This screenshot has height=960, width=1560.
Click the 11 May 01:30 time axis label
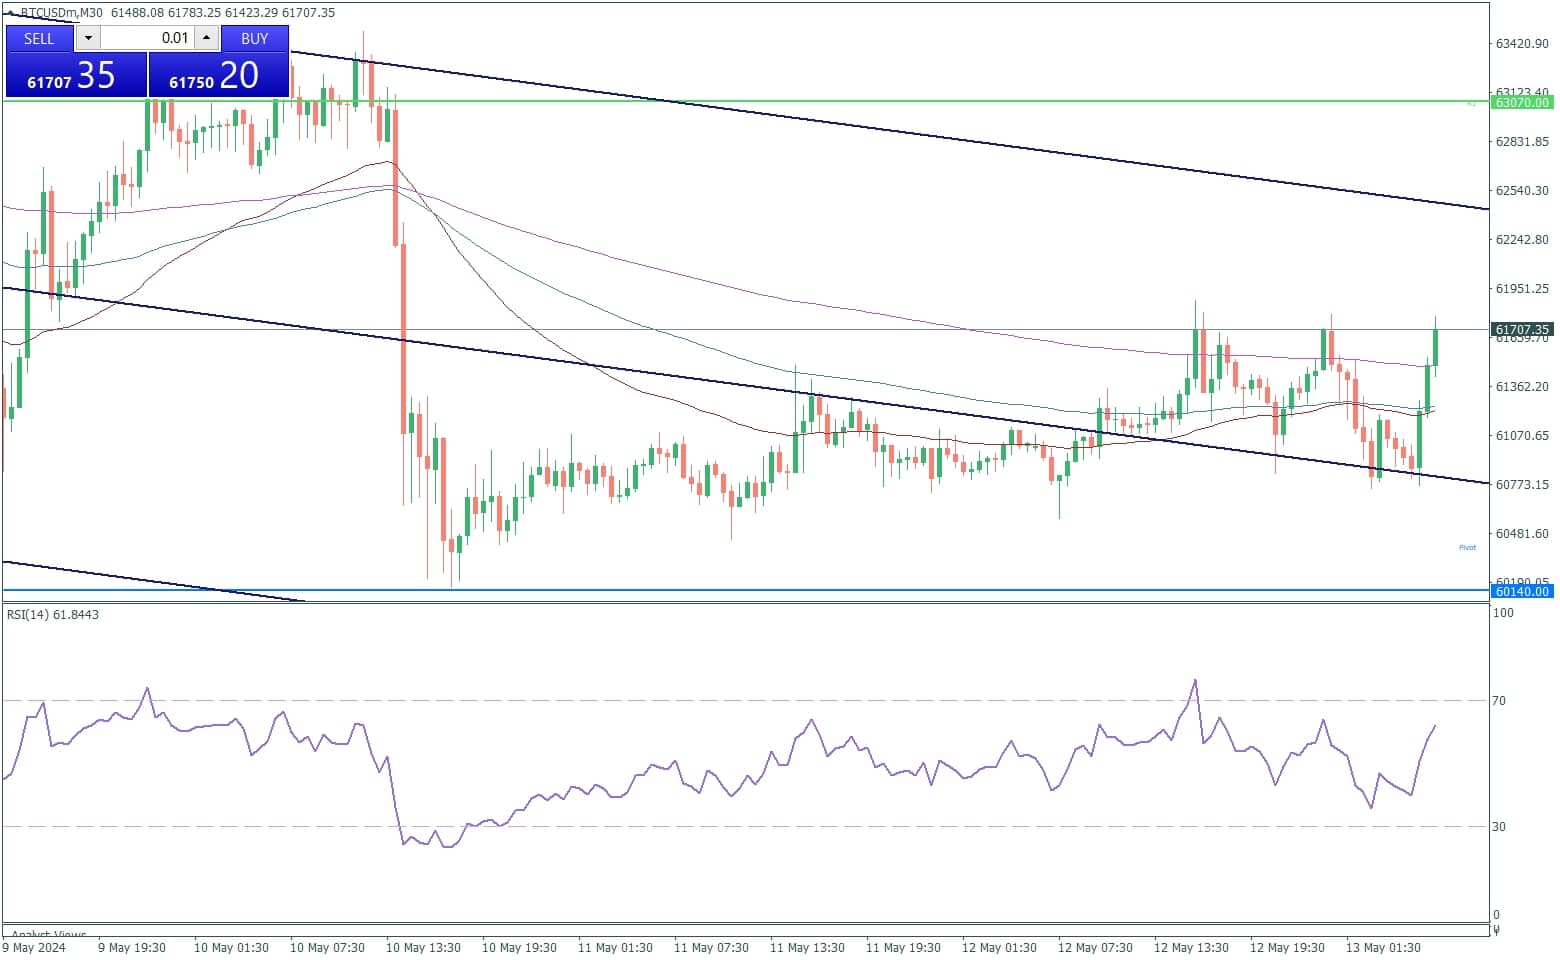pos(615,948)
